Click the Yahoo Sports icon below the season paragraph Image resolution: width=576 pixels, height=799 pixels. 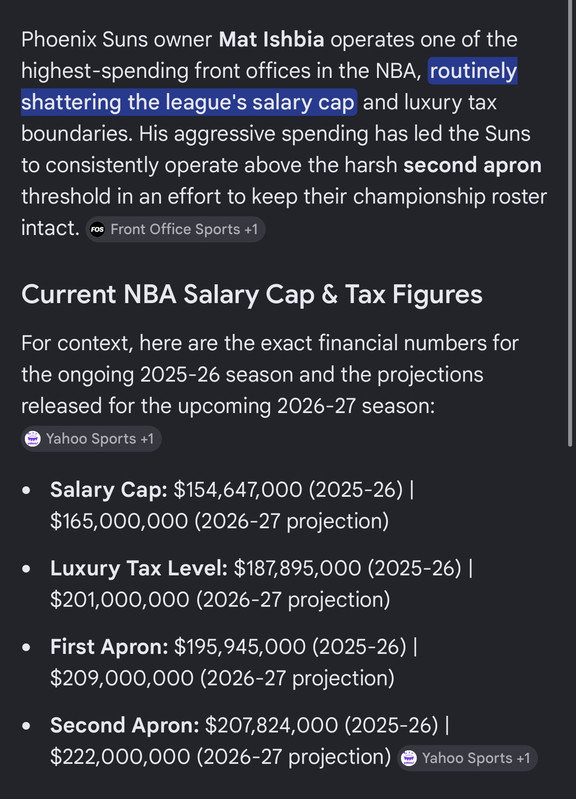[x=33, y=439]
